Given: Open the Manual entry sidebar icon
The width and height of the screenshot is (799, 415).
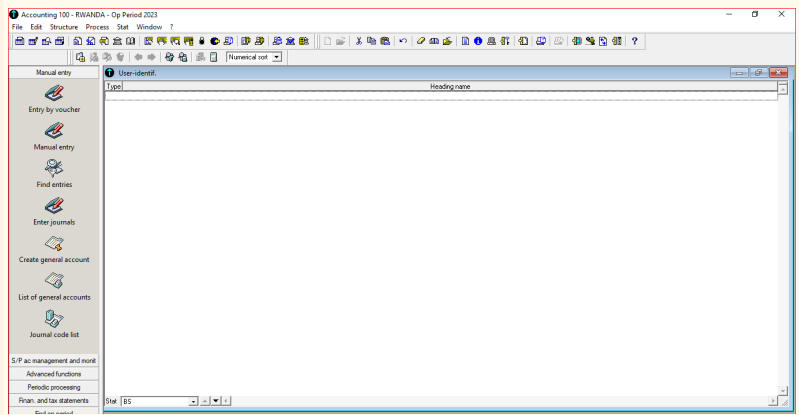Looking at the screenshot, I should point(54,131).
